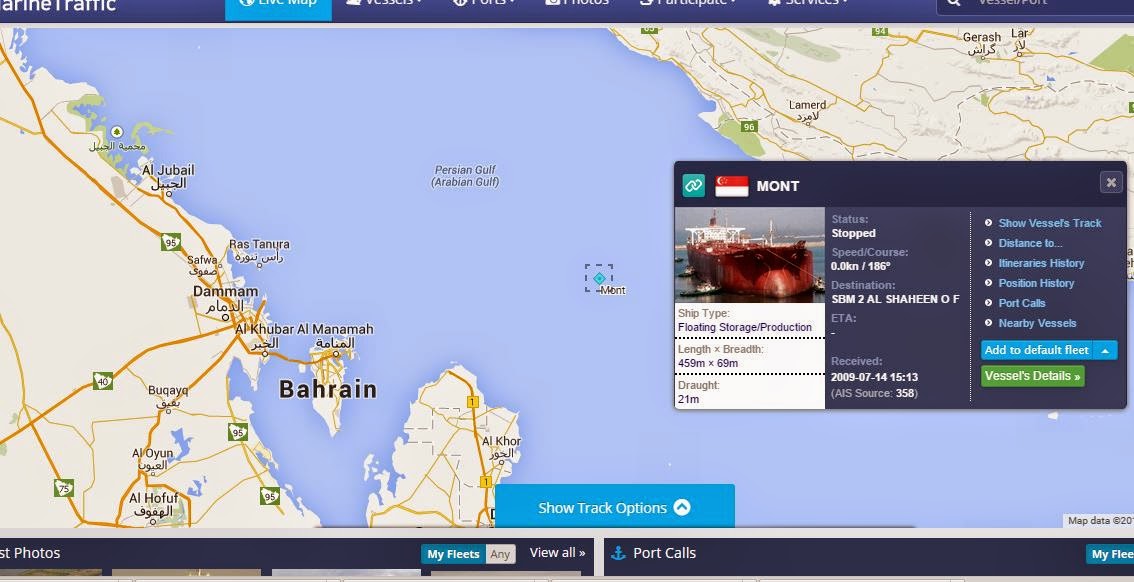
Task: Toggle My Fleets in Photos panel
Action: [453, 555]
